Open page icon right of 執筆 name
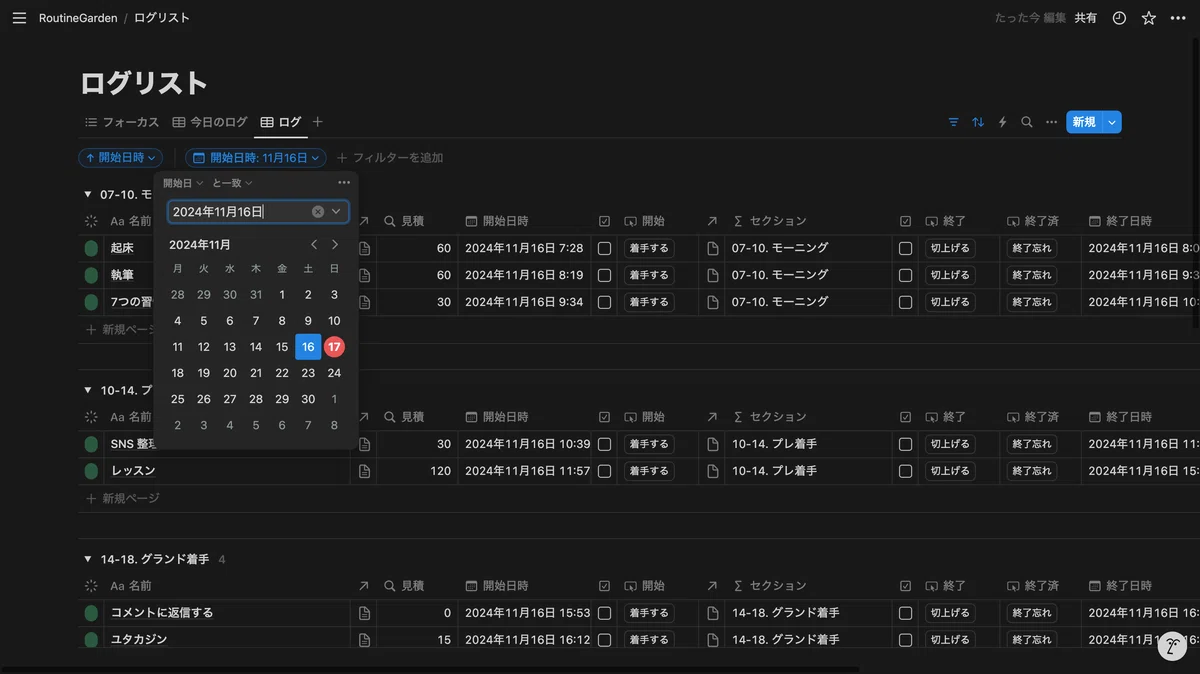The image size is (1200, 674). click(364, 275)
